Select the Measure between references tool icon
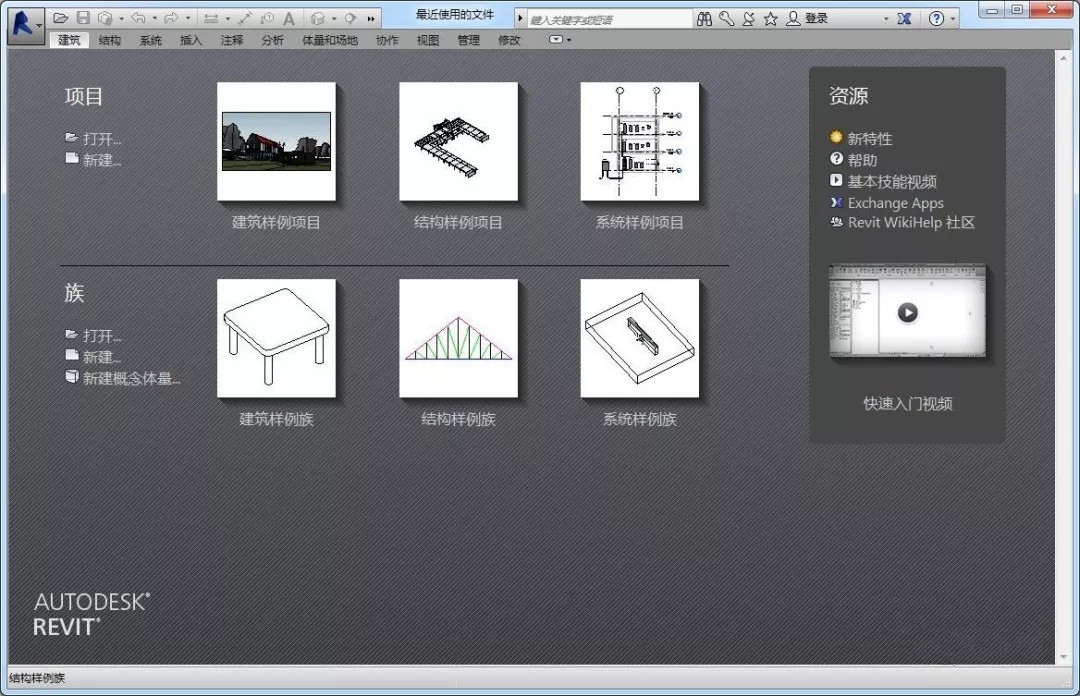Viewport: 1080px width, 696px height. pos(211,18)
